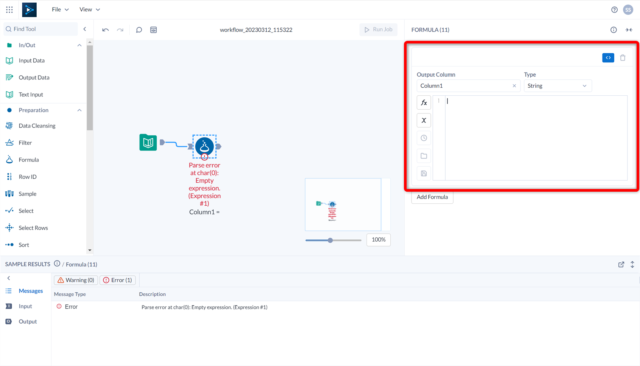Open the Type String dropdown
Viewport: 640px width, 366px height.
click(x=558, y=86)
